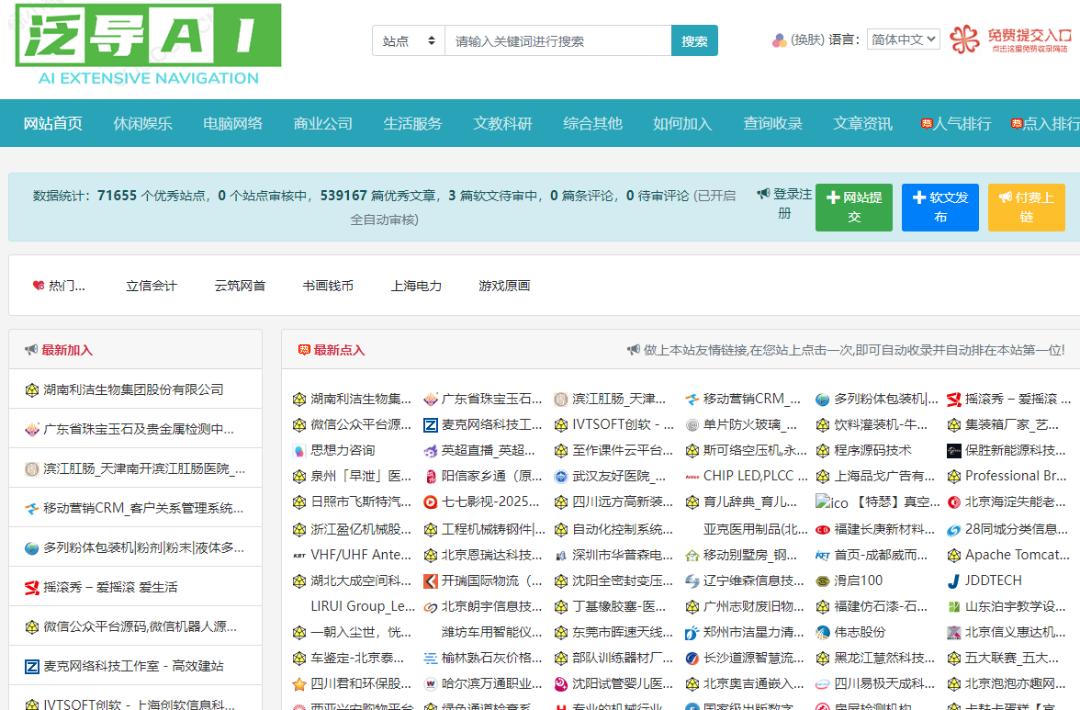Click the 麦克网络科技 favicon in 最新点入
1080x710 pixels.
click(430, 425)
